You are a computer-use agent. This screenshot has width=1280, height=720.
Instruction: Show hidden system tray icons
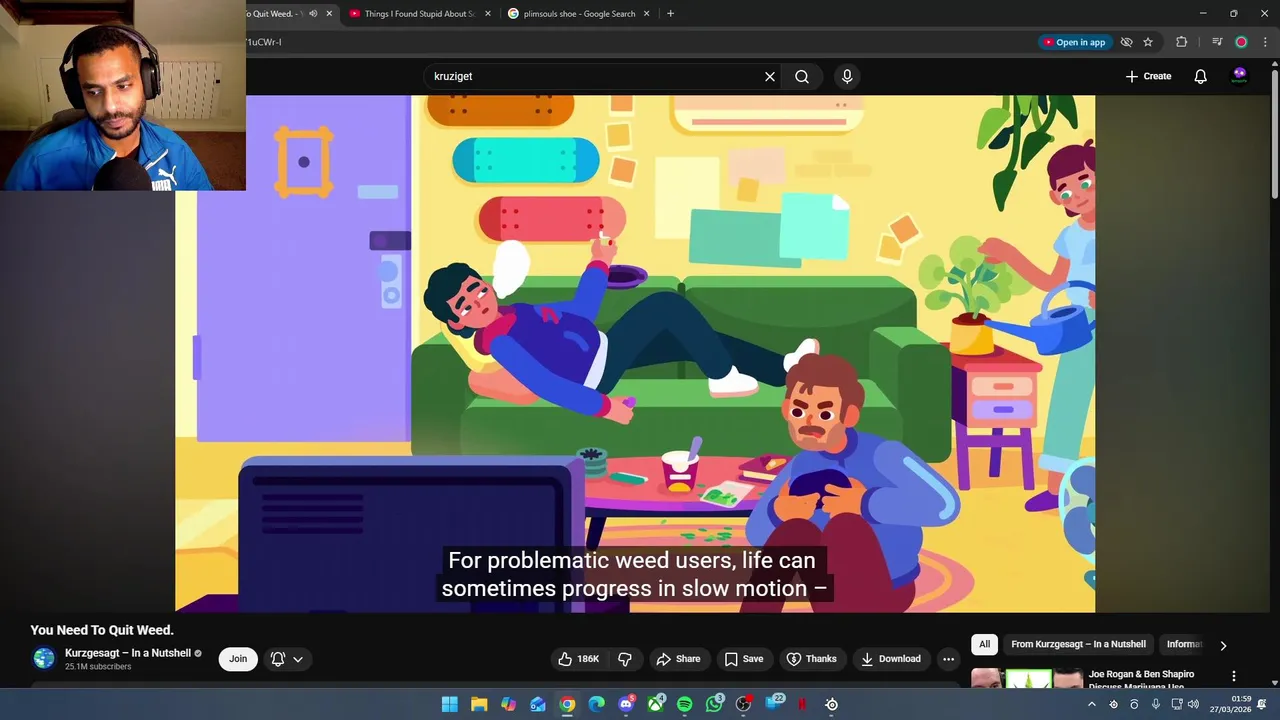pos(1091,704)
